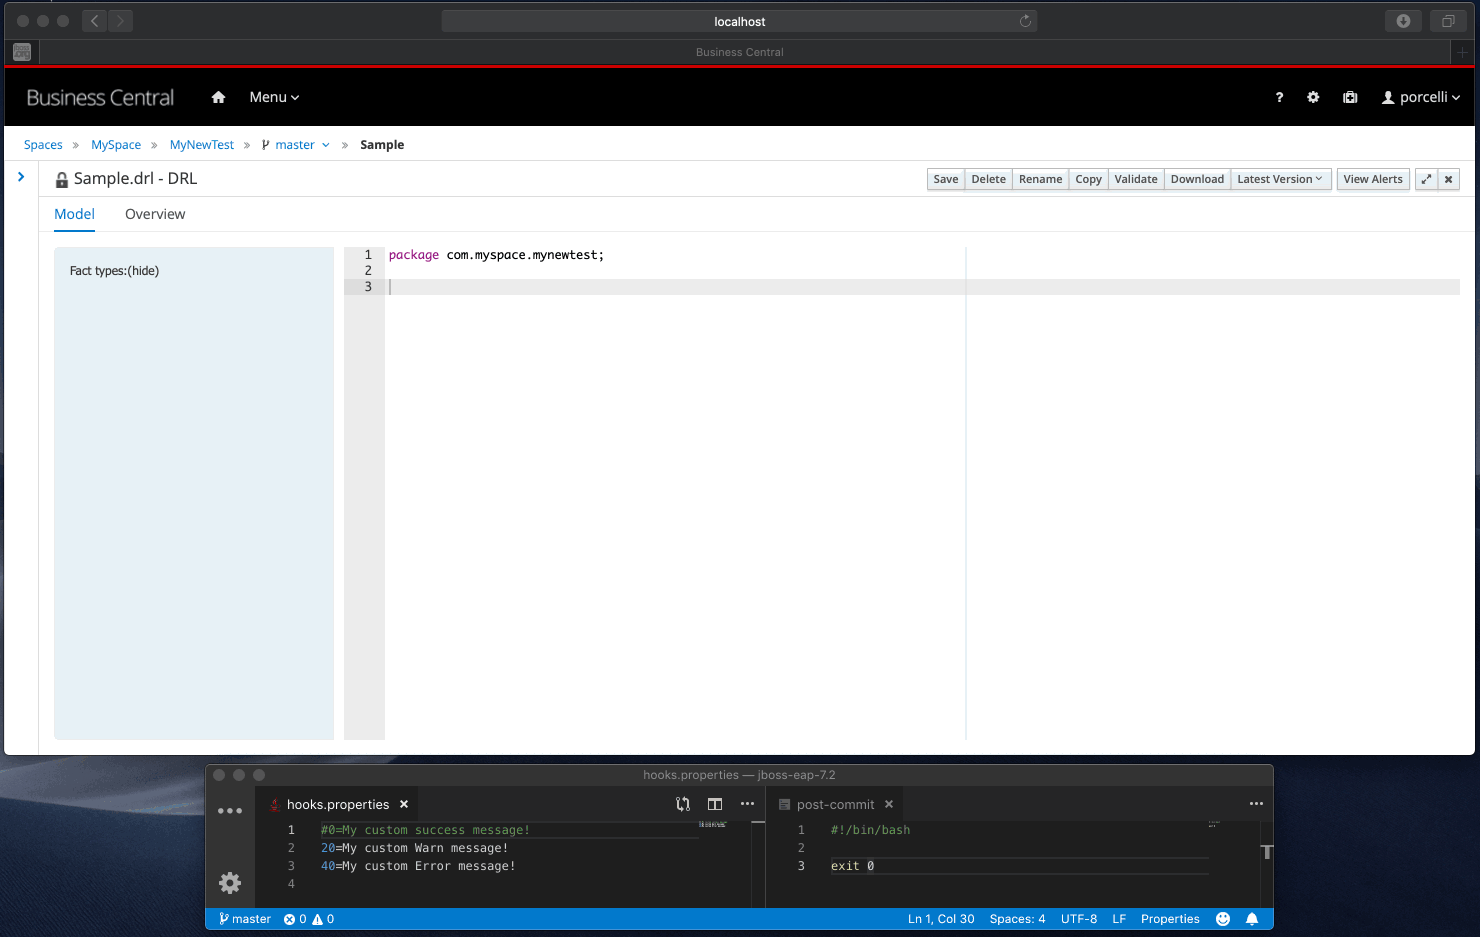The height and width of the screenshot is (937, 1480).
Task: Open notifications bell in VS Code status bar
Action: [x=1252, y=919]
